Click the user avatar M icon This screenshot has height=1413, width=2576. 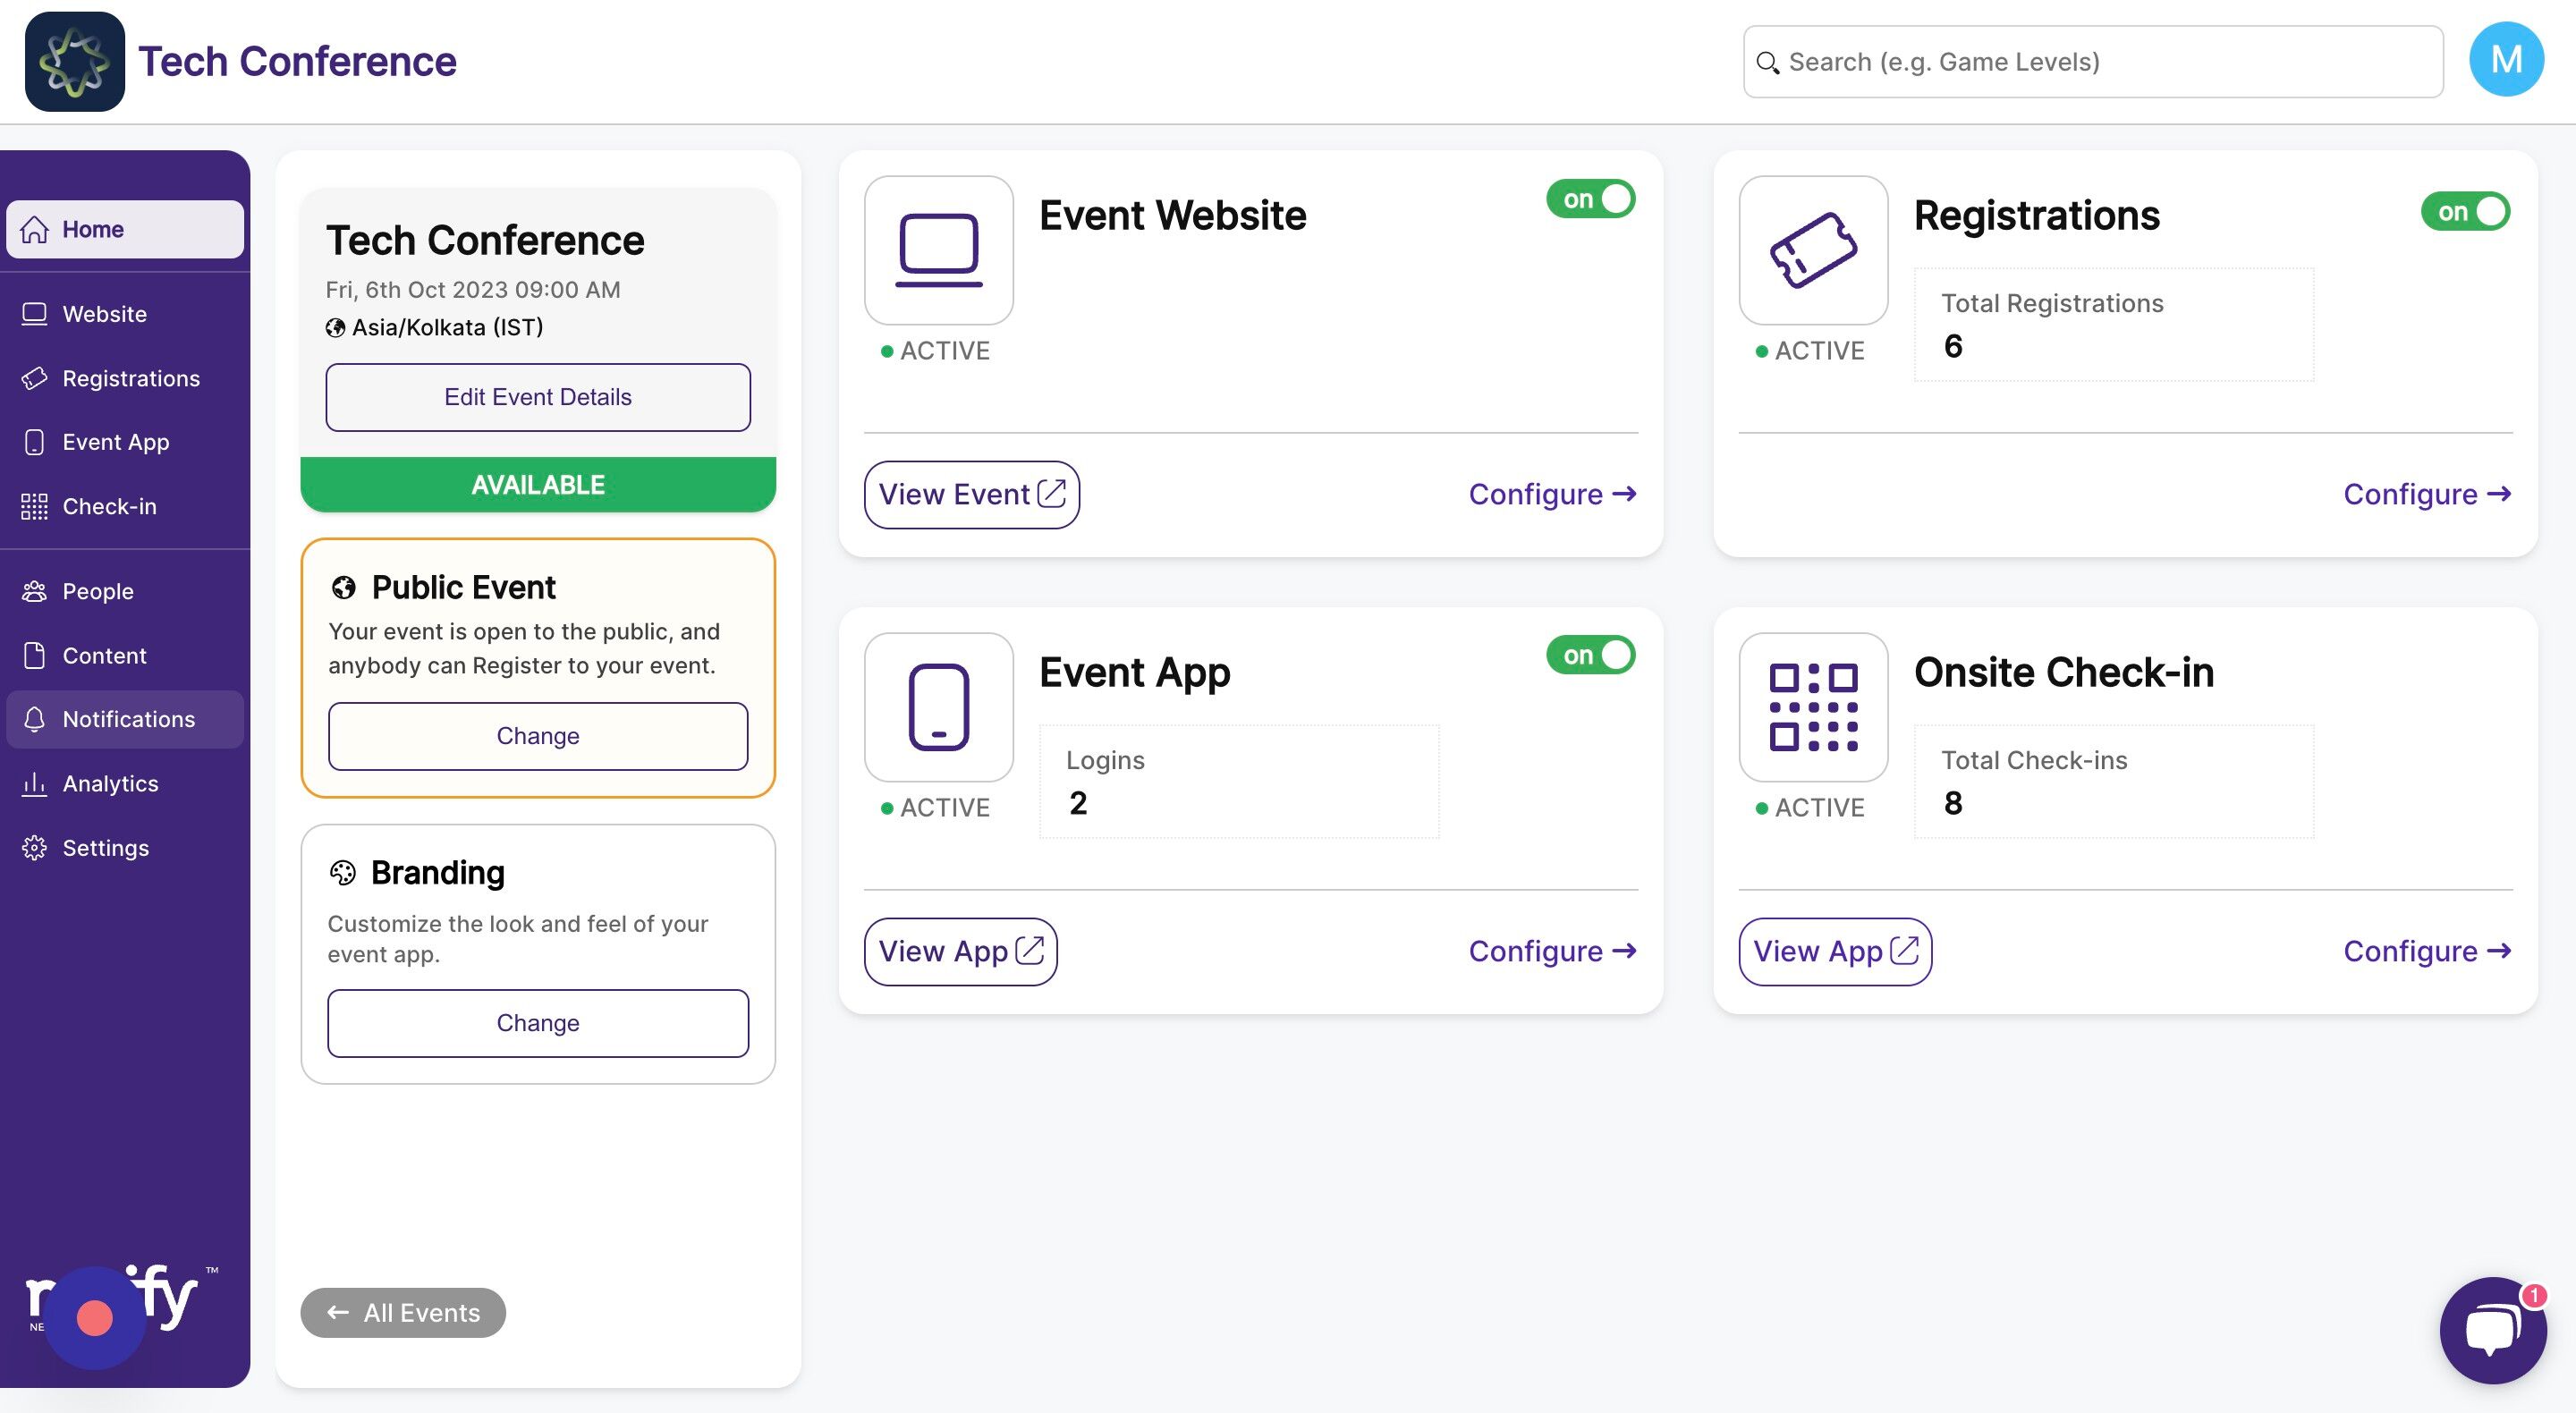click(2505, 60)
